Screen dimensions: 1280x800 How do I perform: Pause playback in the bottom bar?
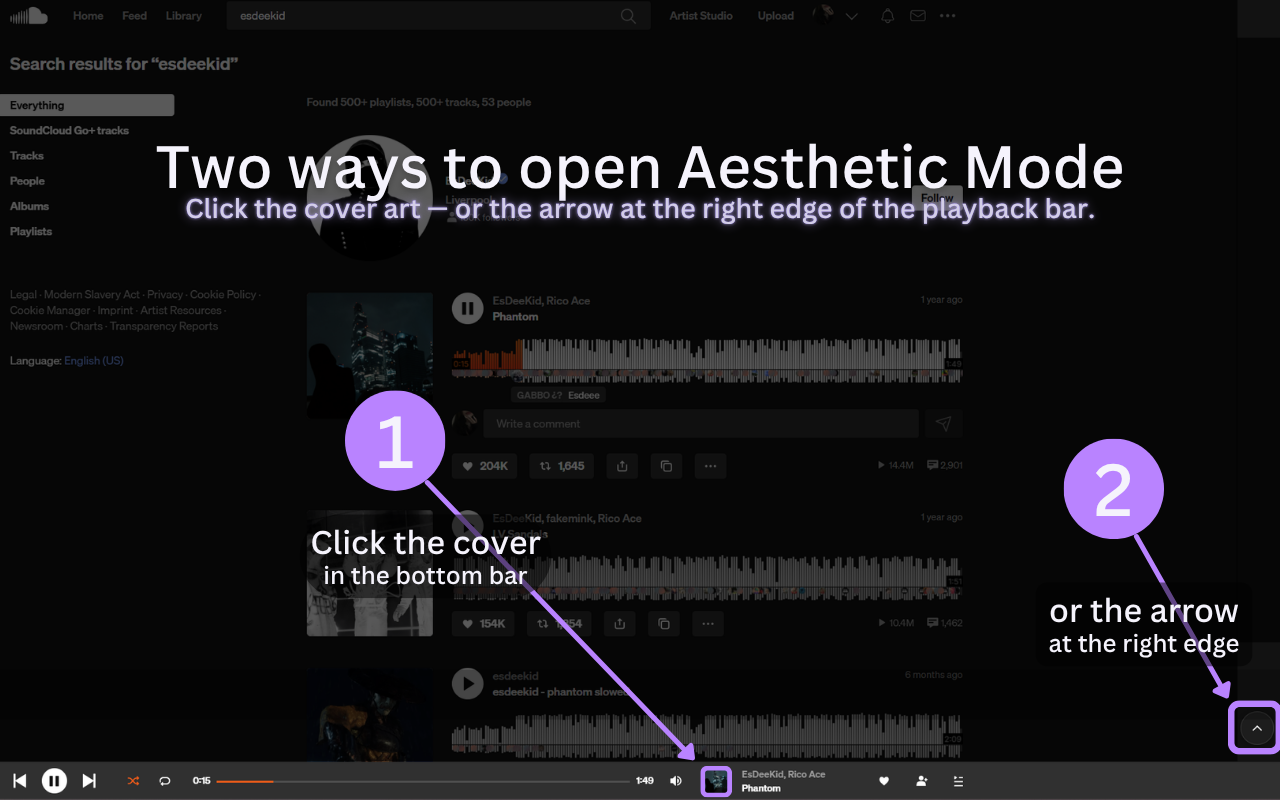point(54,781)
